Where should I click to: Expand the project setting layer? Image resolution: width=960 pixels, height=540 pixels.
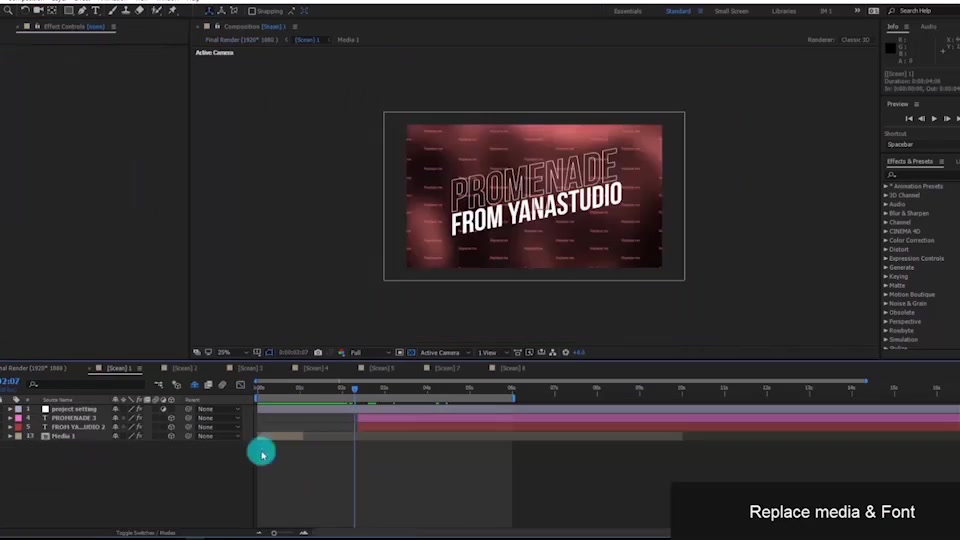coord(10,409)
